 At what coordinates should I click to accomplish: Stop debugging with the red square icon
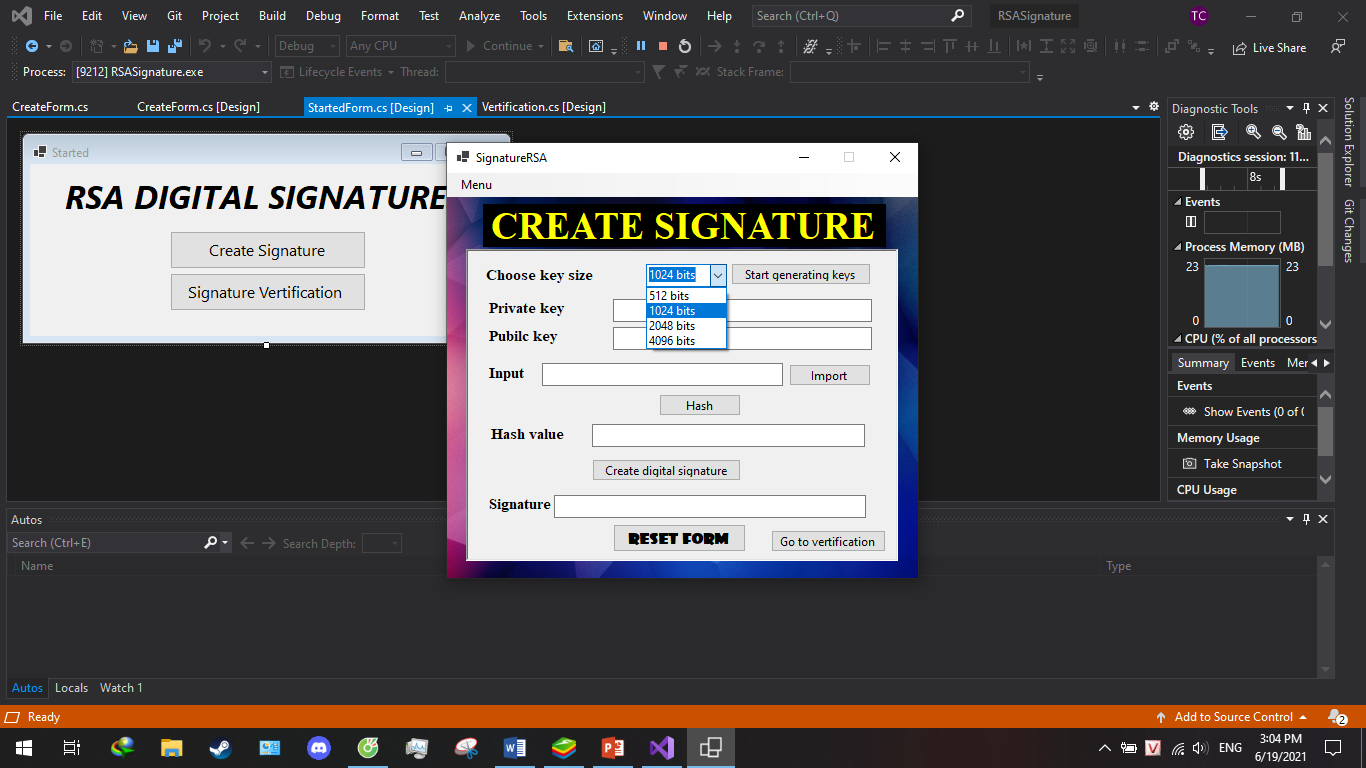pyautogui.click(x=662, y=46)
